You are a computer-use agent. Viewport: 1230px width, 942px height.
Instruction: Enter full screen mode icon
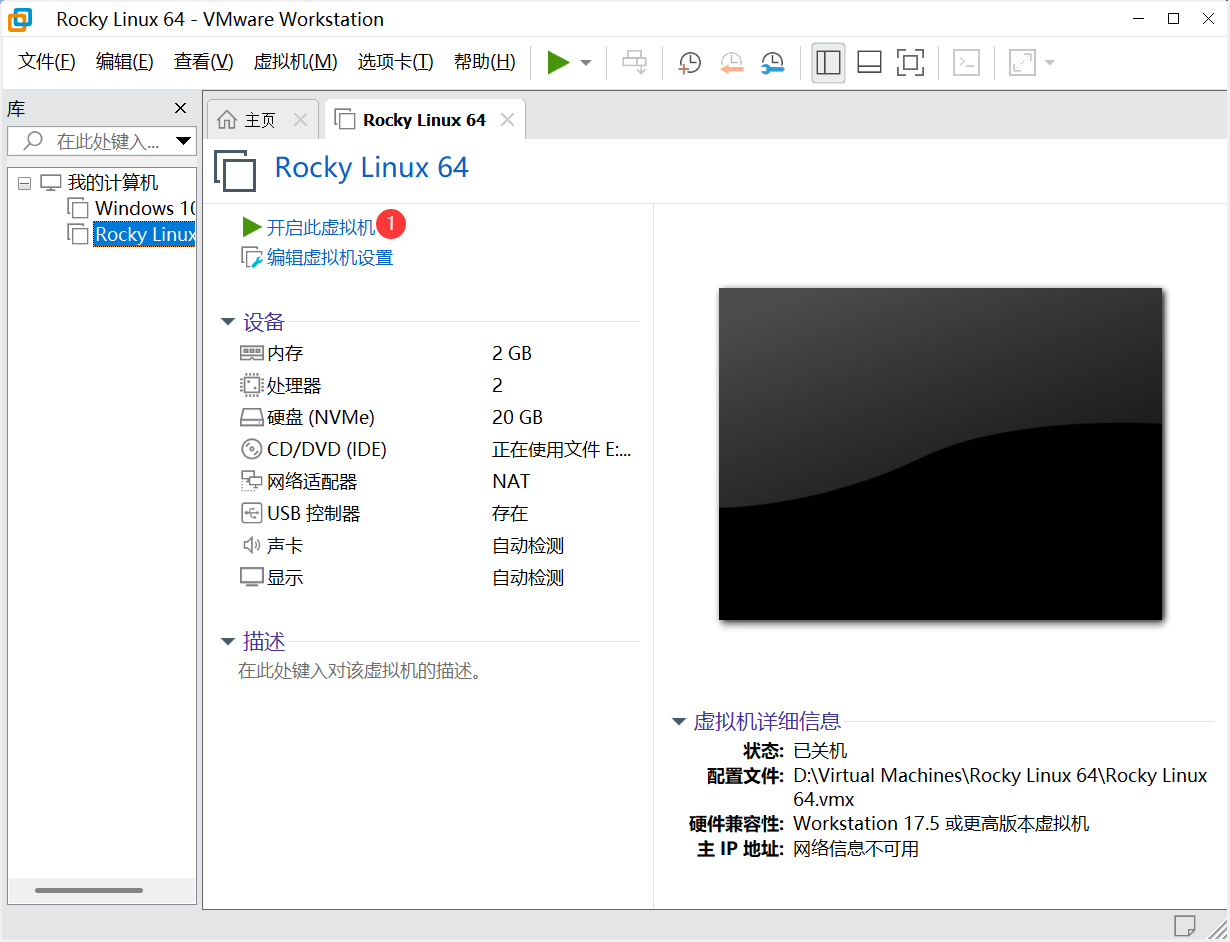pos(910,63)
